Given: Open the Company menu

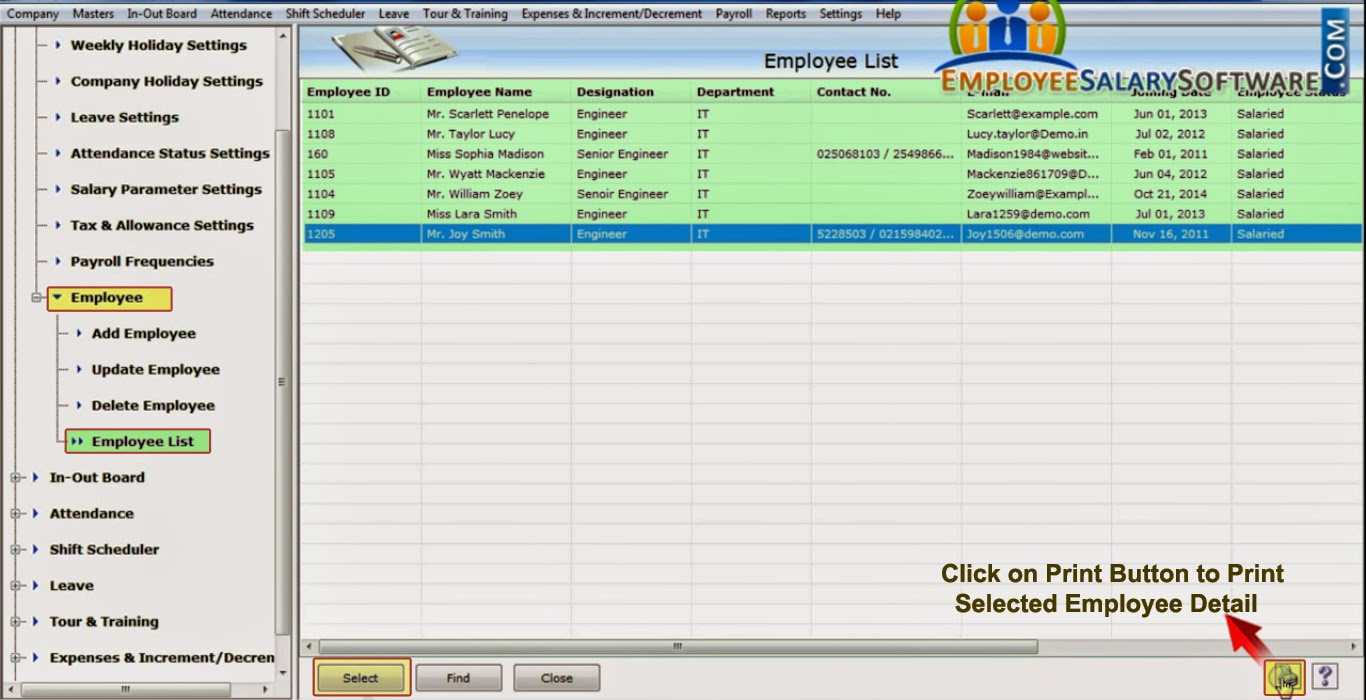Looking at the screenshot, I should pyautogui.click(x=32, y=13).
